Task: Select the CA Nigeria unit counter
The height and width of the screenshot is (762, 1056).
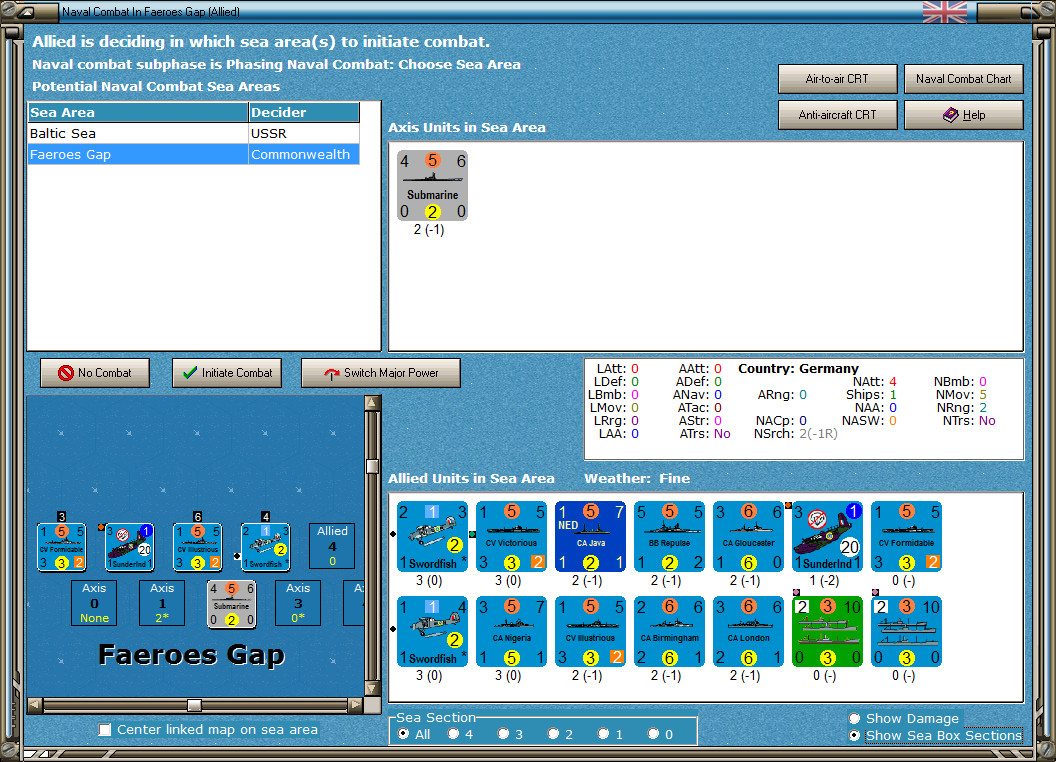Action: tap(511, 631)
